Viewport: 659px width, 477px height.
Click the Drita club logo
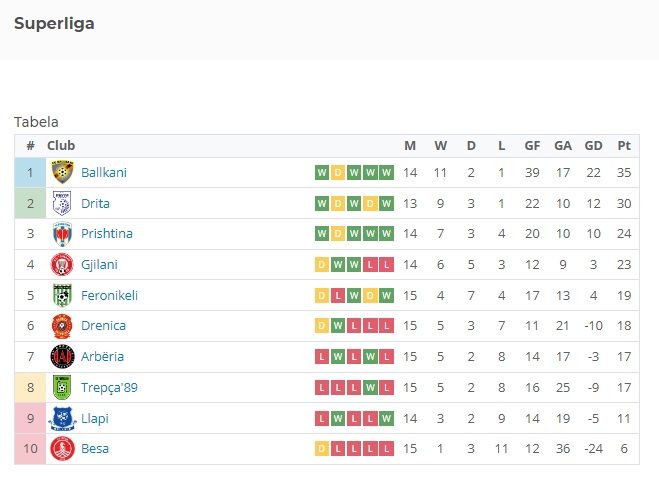point(62,203)
